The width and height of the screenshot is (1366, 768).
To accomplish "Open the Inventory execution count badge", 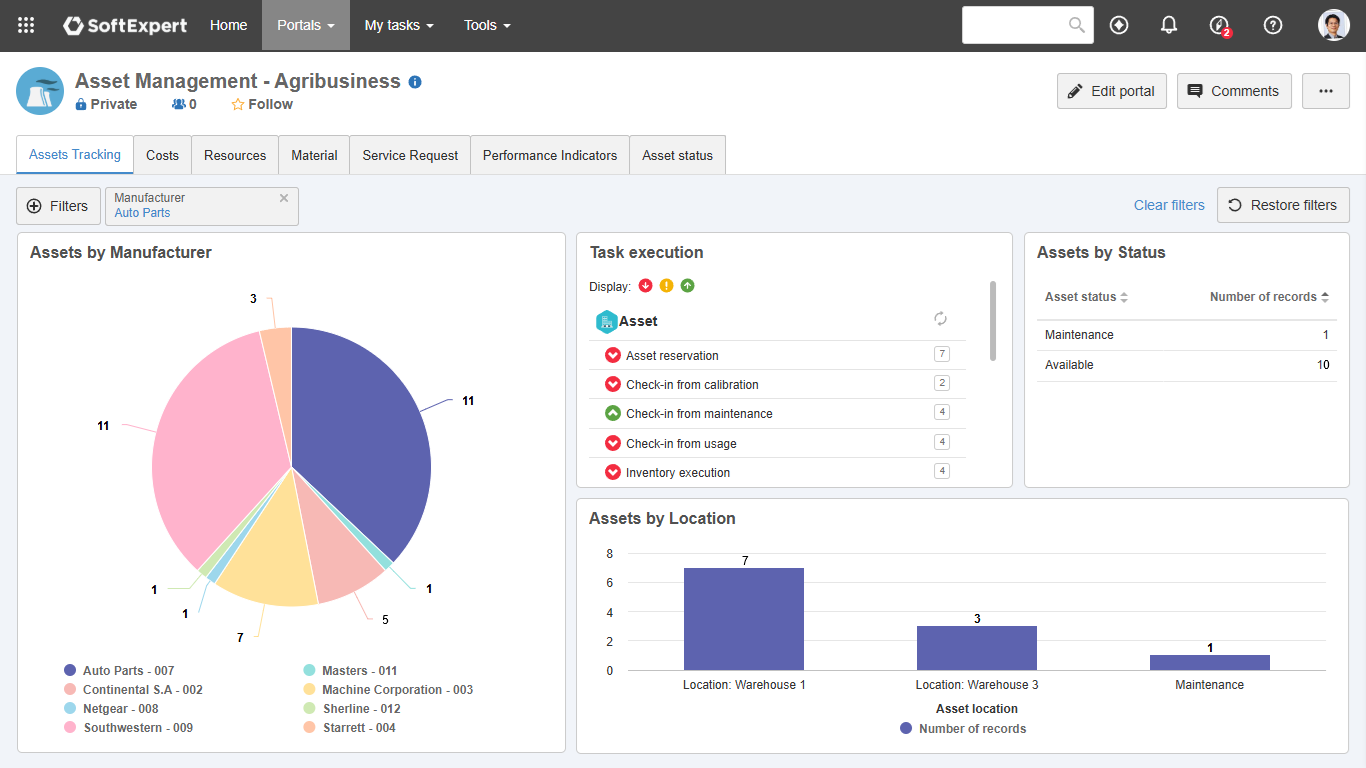I will pos(941,471).
